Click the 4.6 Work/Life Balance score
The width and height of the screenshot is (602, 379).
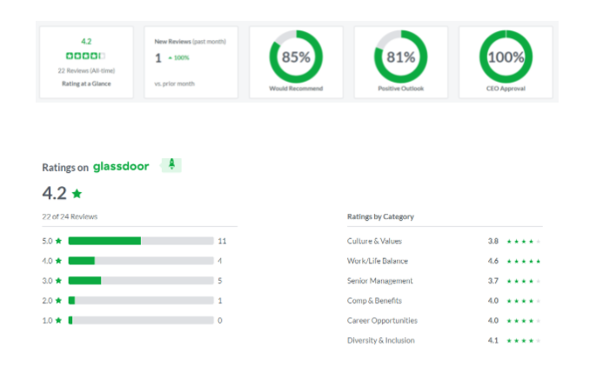click(493, 261)
